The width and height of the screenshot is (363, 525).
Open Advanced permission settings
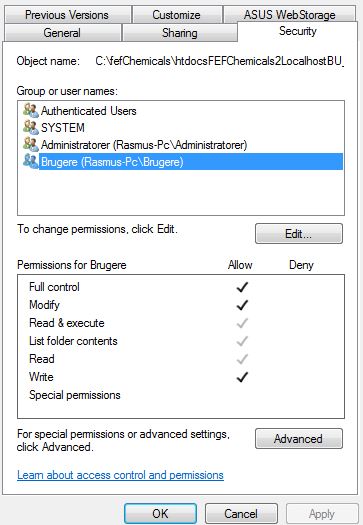[x=299, y=439]
